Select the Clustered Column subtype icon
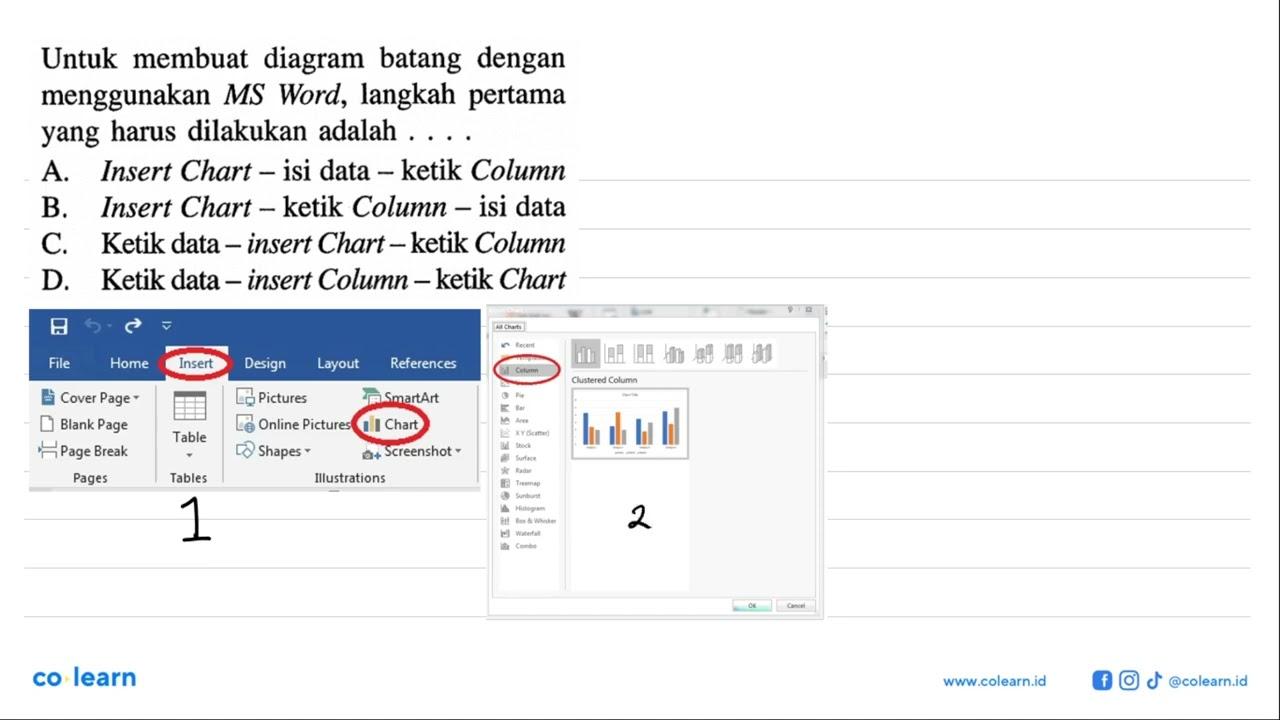Viewport: 1280px width, 720px height. pyautogui.click(x=585, y=353)
